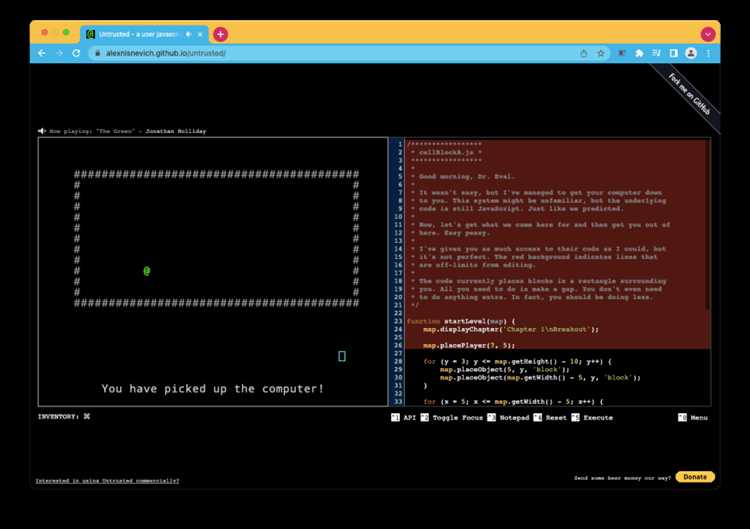Open the Extensions puzzle-piece menu
Screen dimensions: 750x529
(639, 53)
